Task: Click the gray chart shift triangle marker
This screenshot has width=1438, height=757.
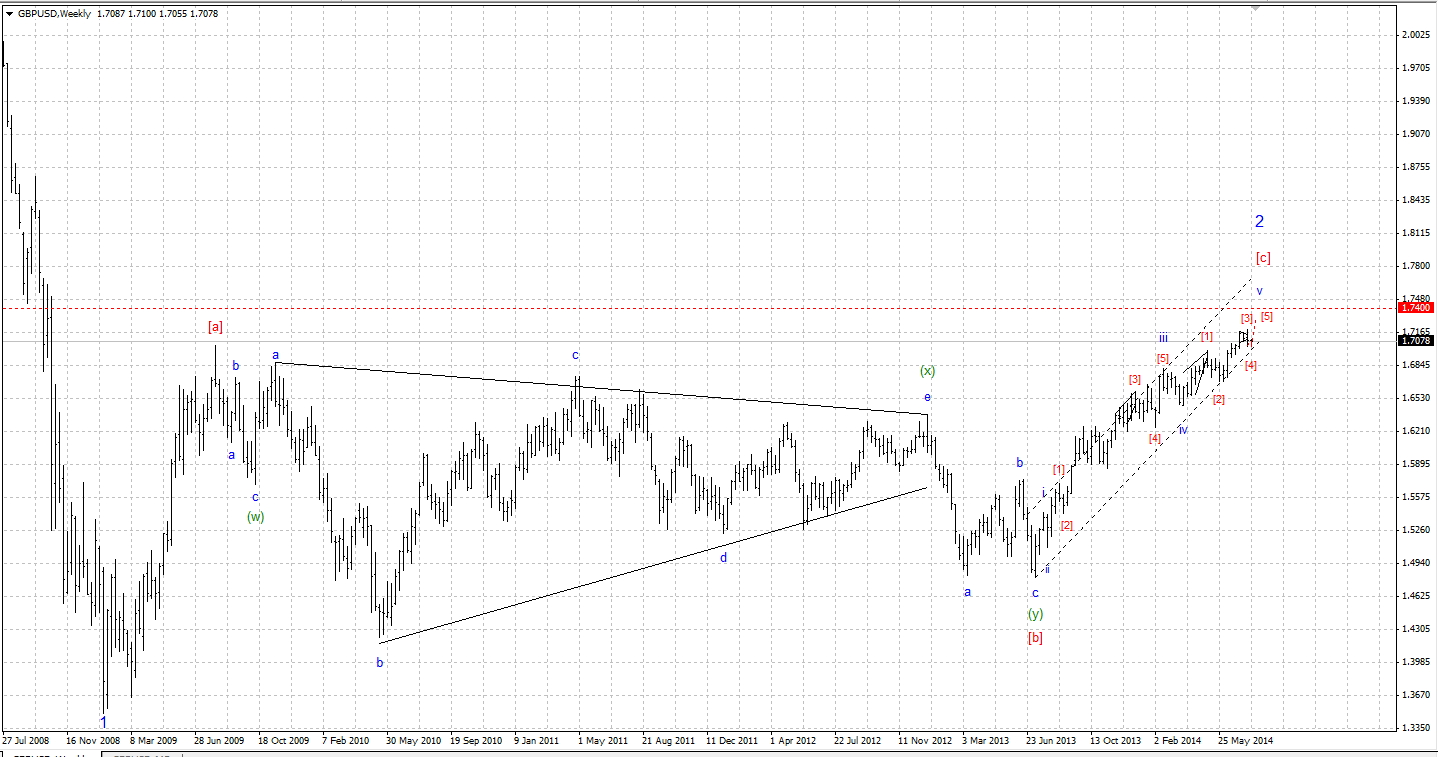Action: [x=1256, y=8]
